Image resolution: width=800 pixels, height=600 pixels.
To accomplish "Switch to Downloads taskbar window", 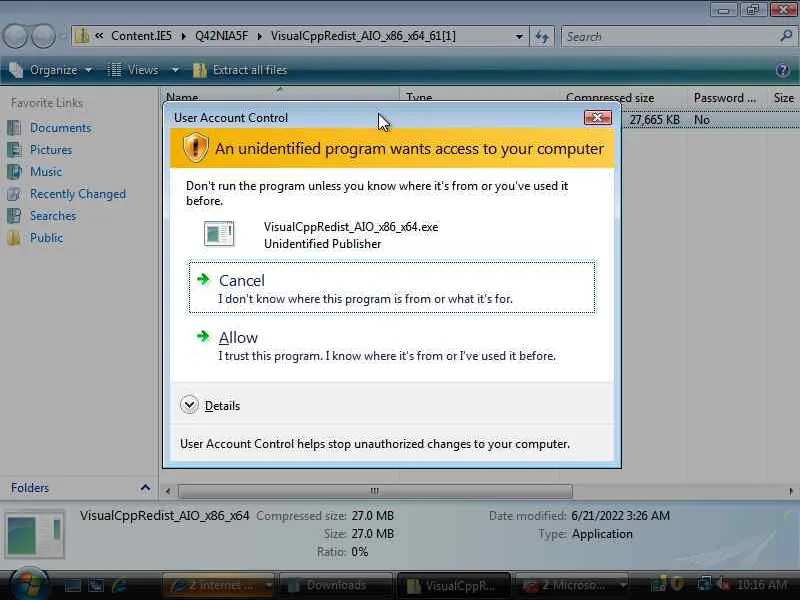I will (x=335, y=585).
